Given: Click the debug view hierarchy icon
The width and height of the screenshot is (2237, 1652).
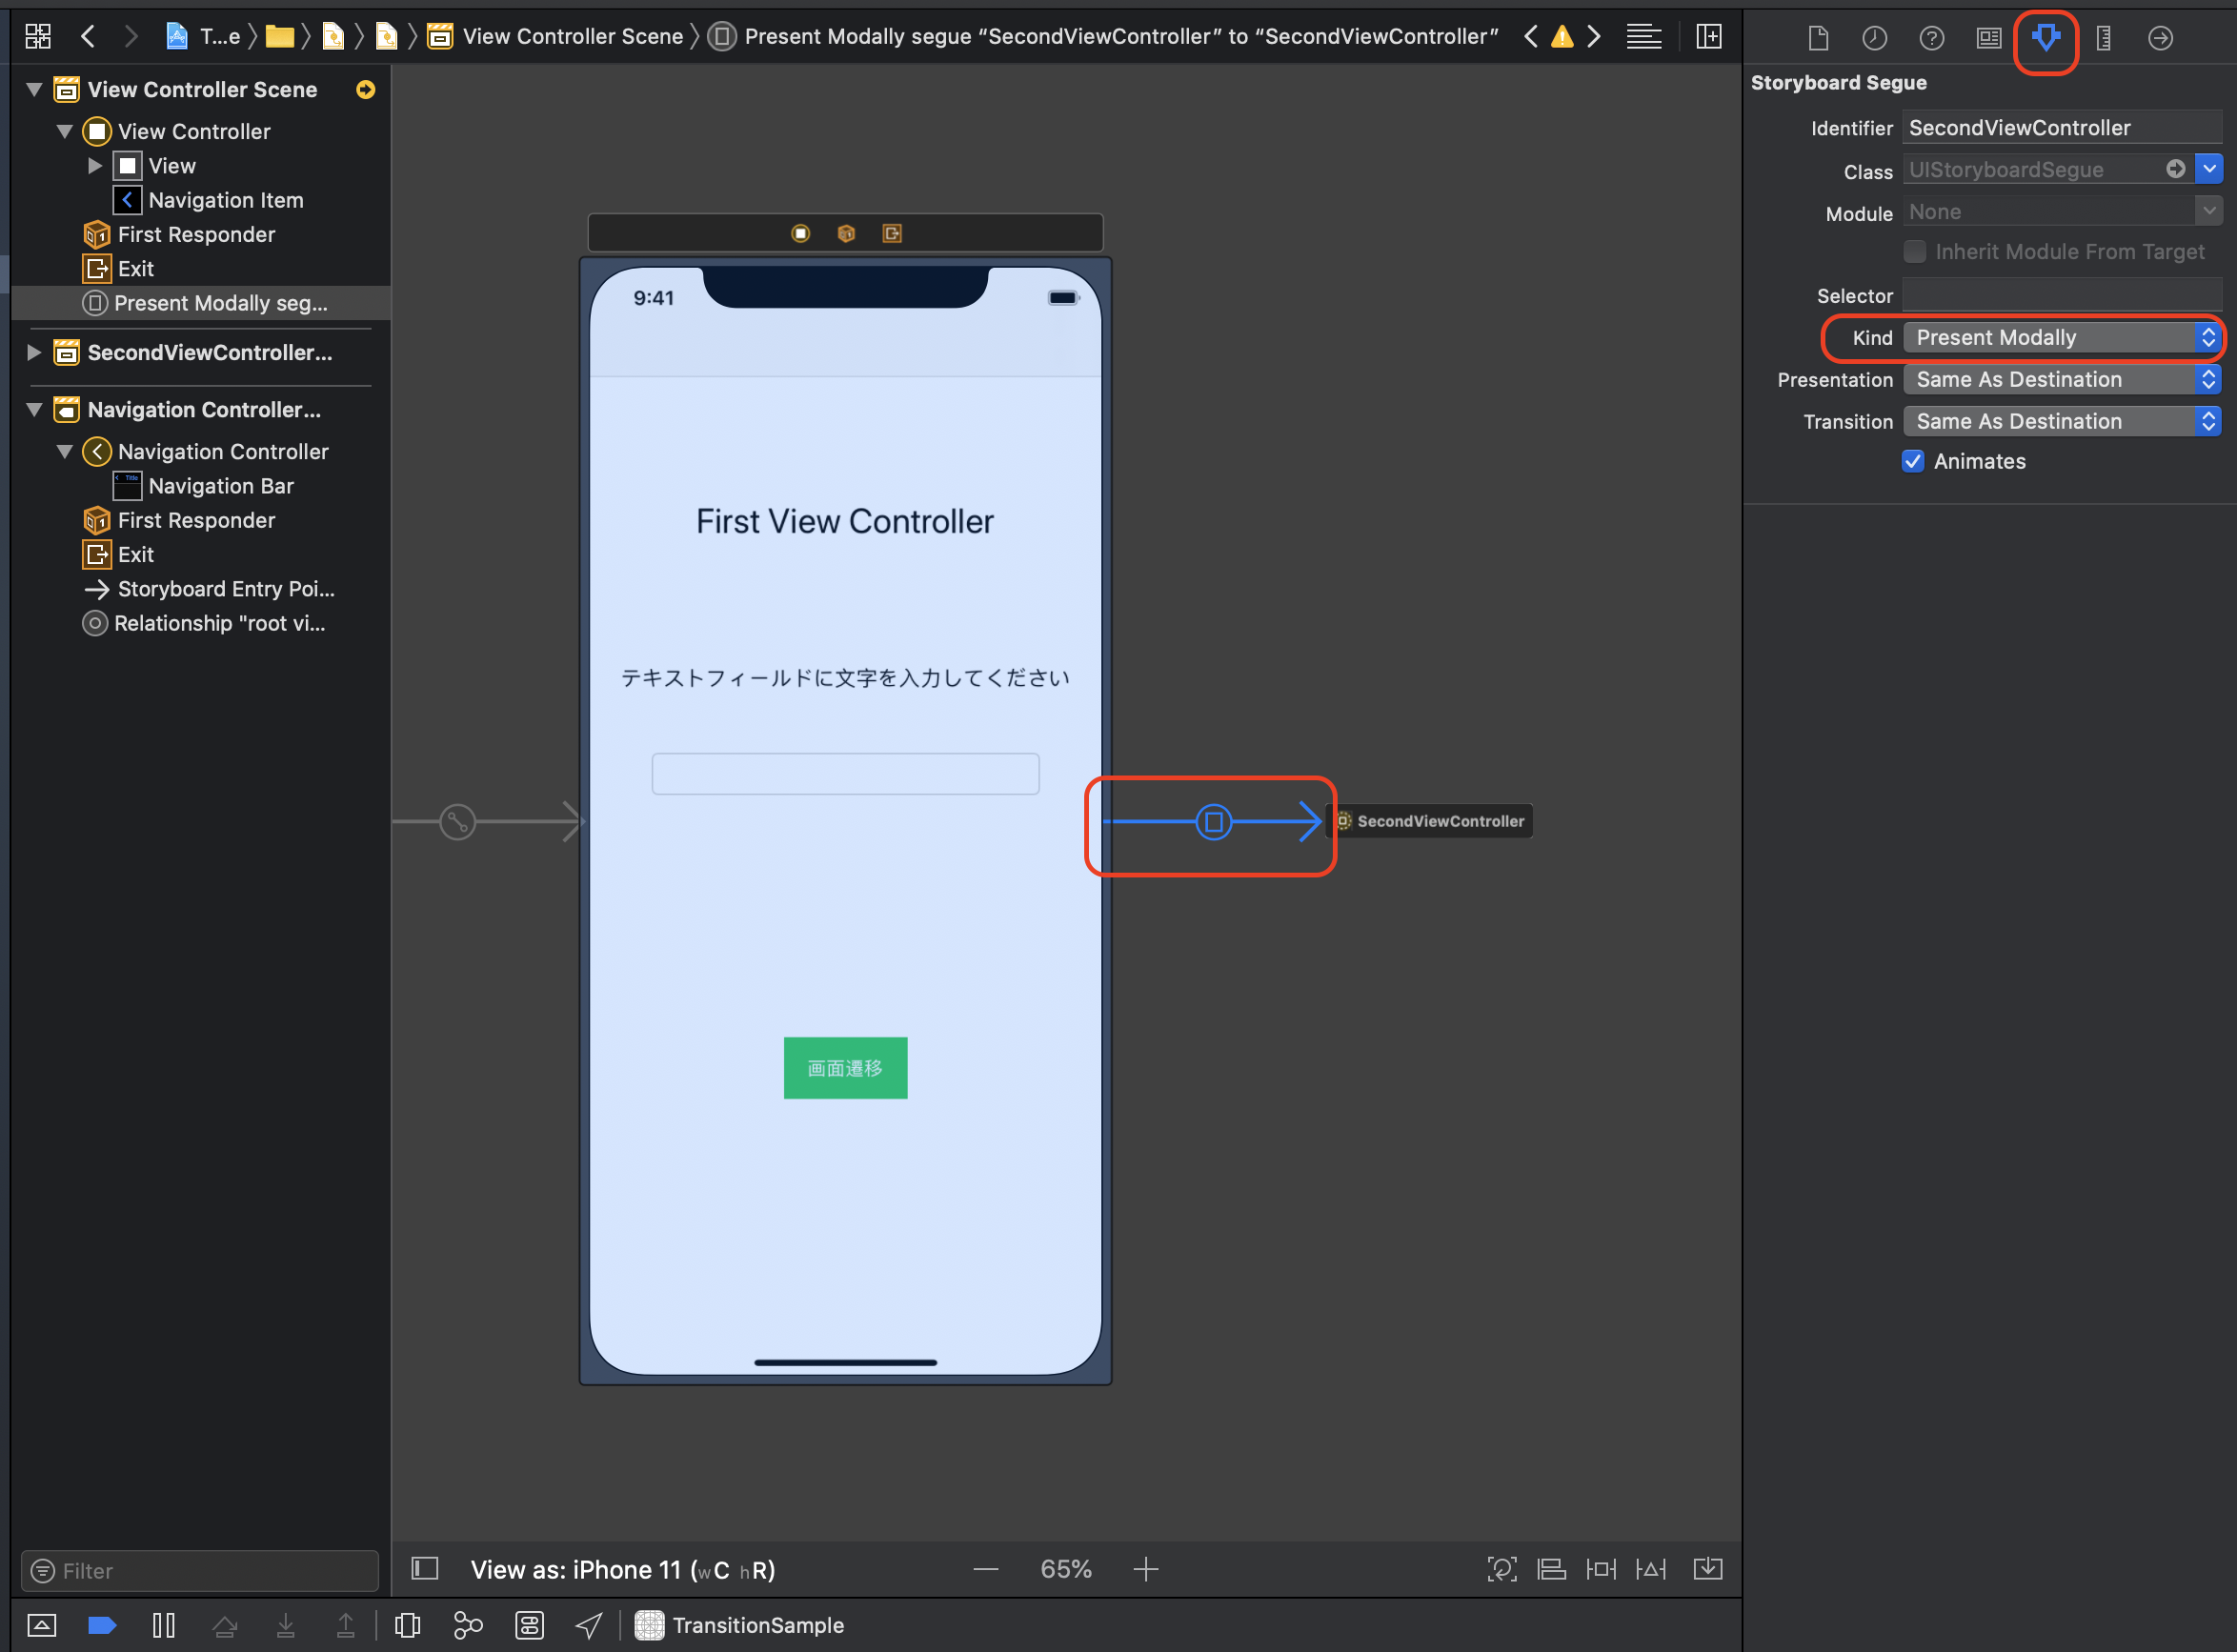Looking at the screenshot, I should (407, 1626).
